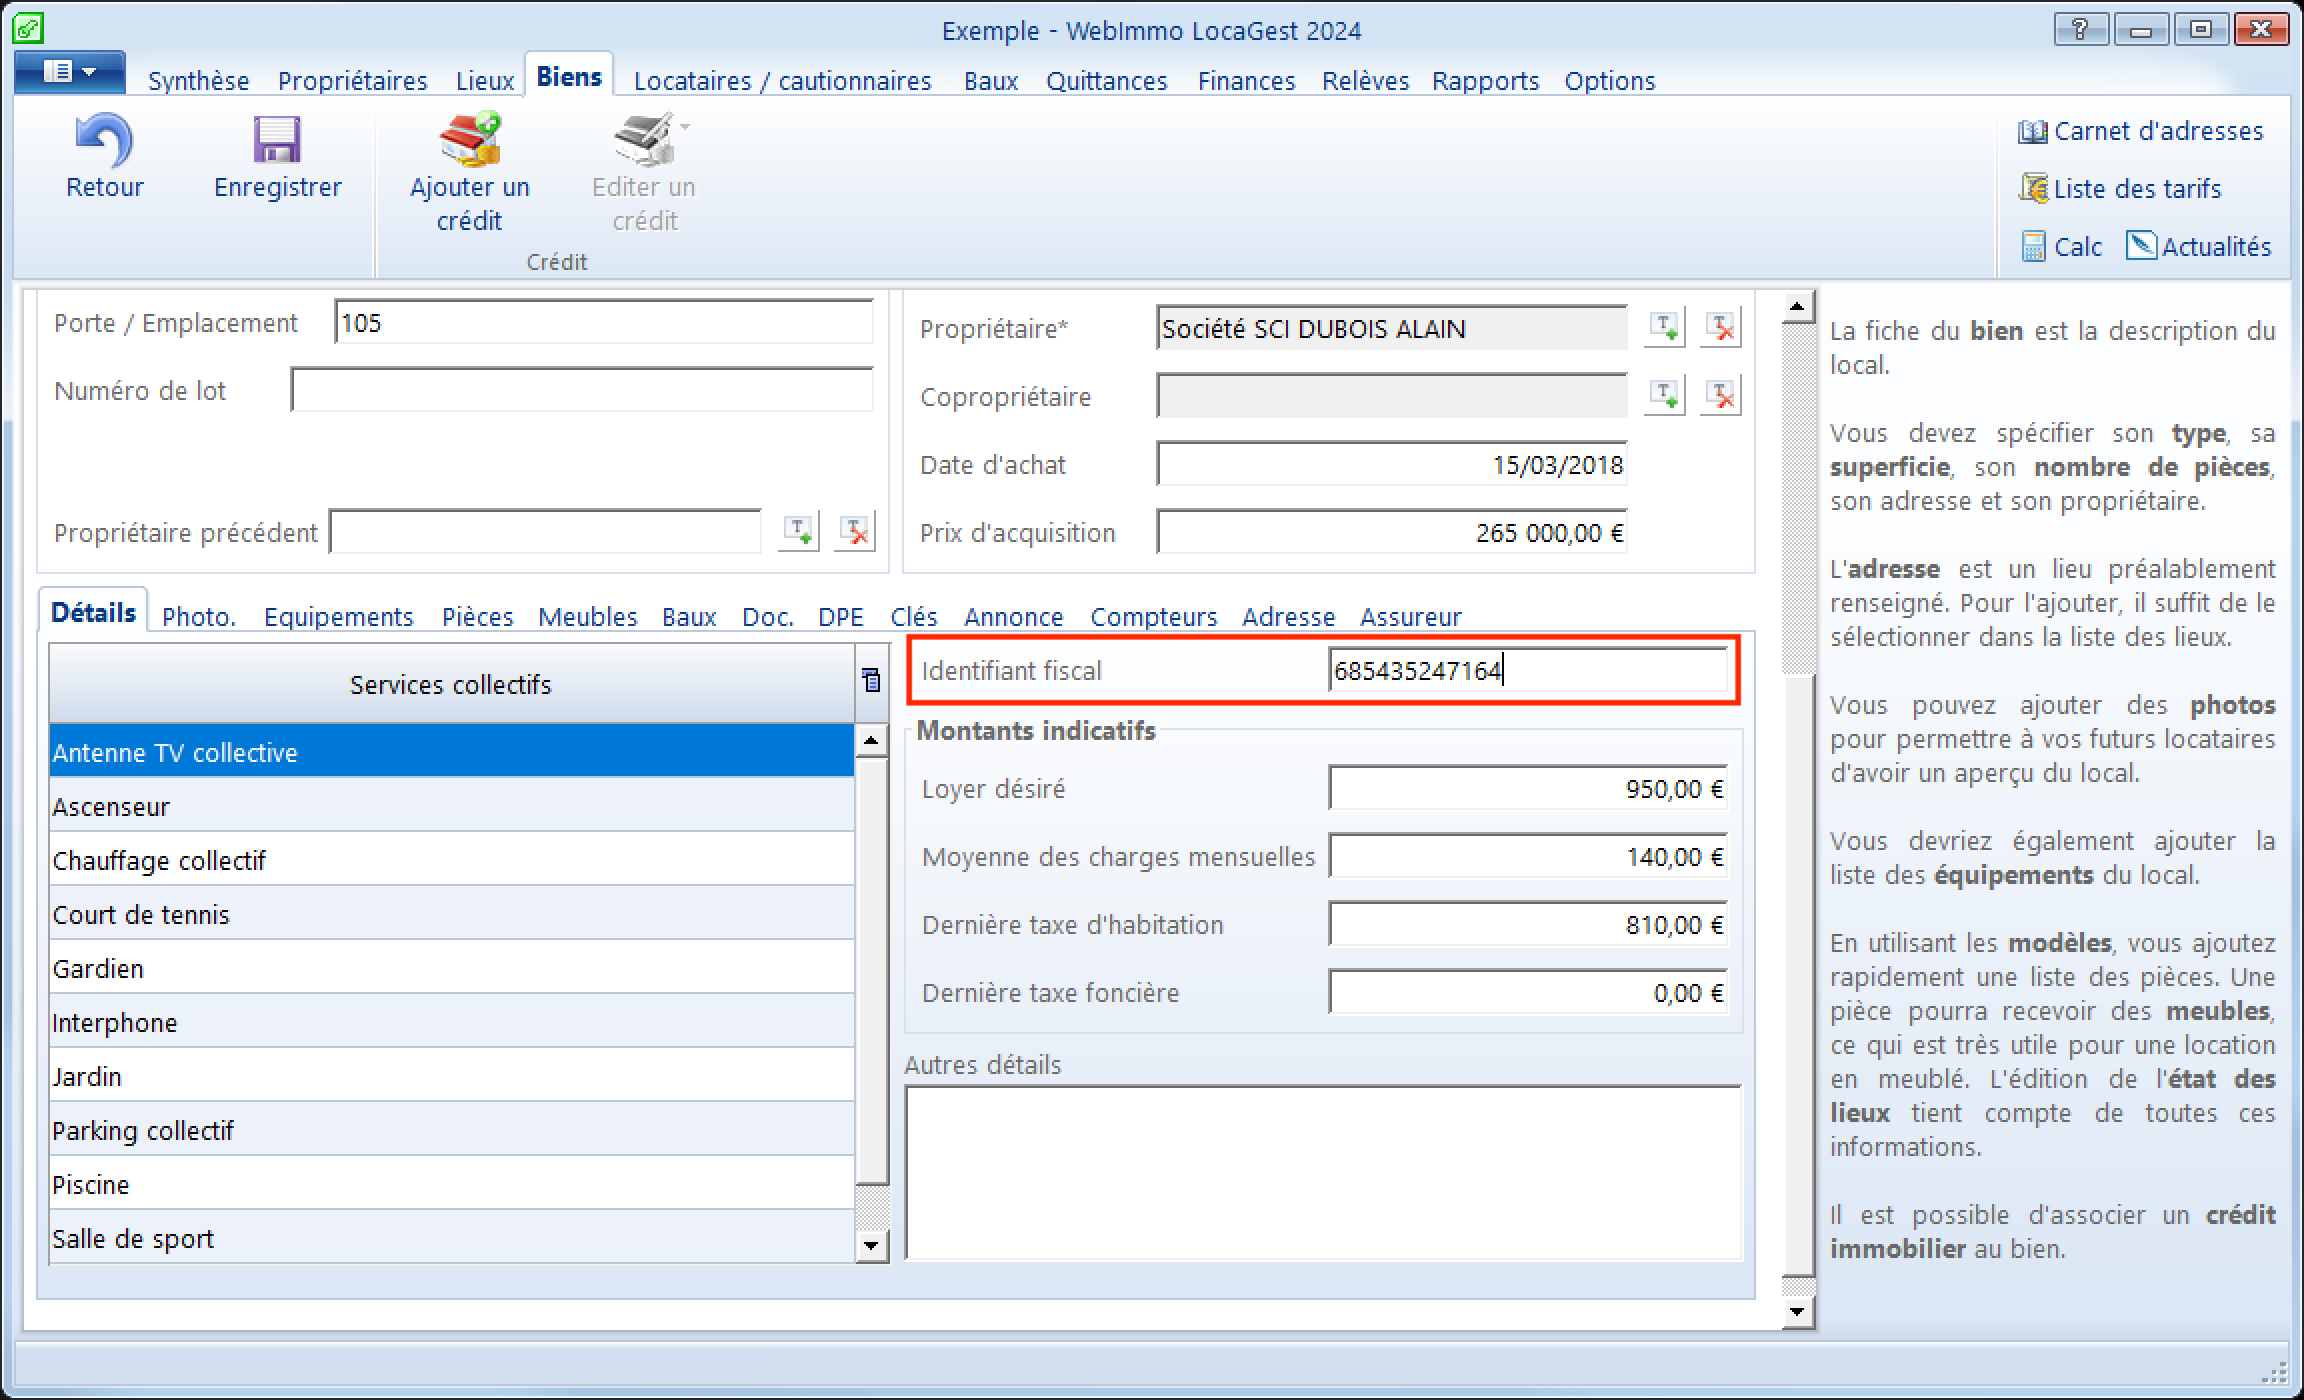Open the Synthèse ribbon tab

click(x=198, y=80)
